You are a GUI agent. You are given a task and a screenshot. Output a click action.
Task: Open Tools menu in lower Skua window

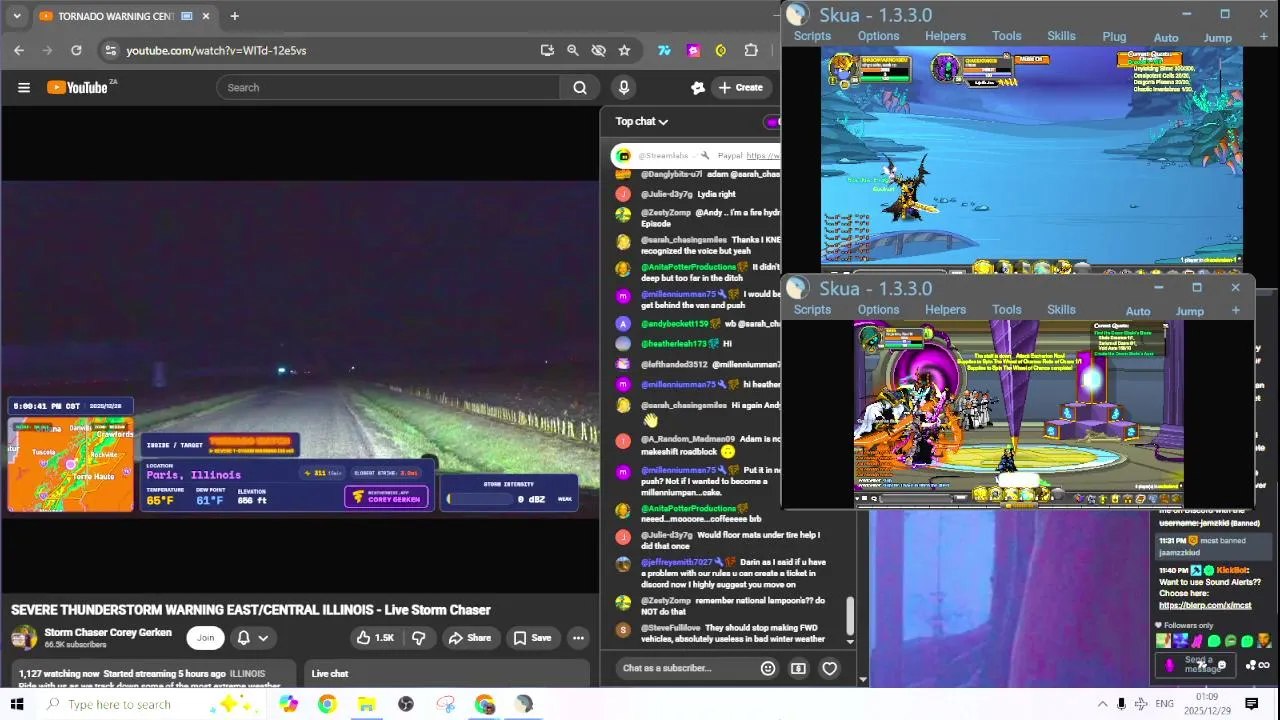pyautogui.click(x=1006, y=310)
